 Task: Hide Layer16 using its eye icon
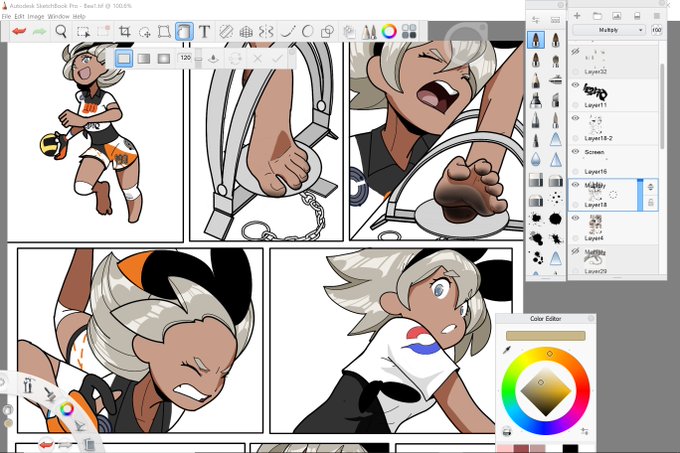pos(575,151)
